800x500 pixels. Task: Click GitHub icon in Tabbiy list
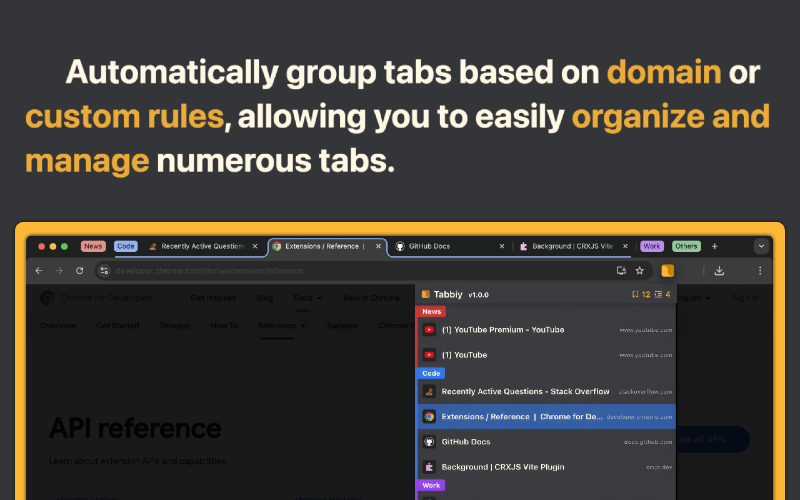429,441
